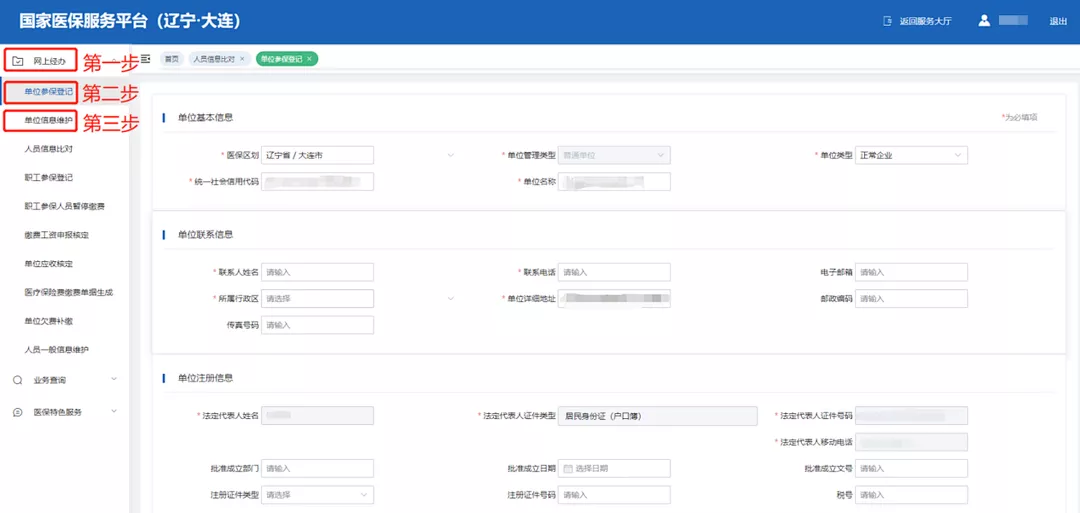Click the 联系人姓名 input field
The height and width of the screenshot is (513, 1080).
tap(317, 272)
